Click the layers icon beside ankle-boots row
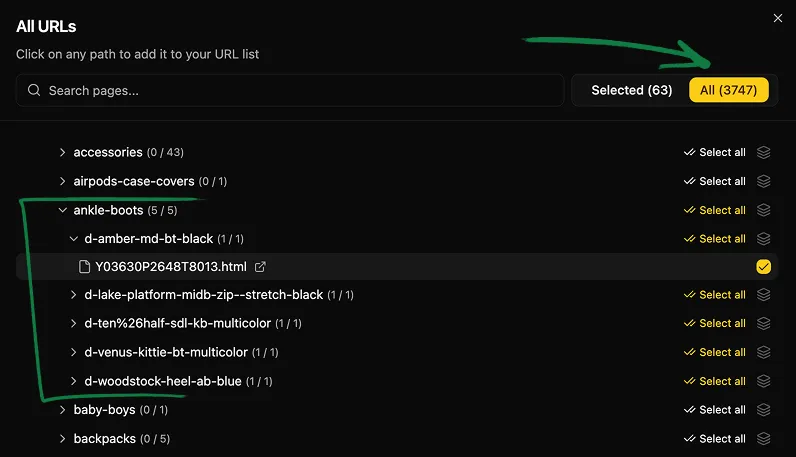The height and width of the screenshot is (457, 796). coord(764,211)
